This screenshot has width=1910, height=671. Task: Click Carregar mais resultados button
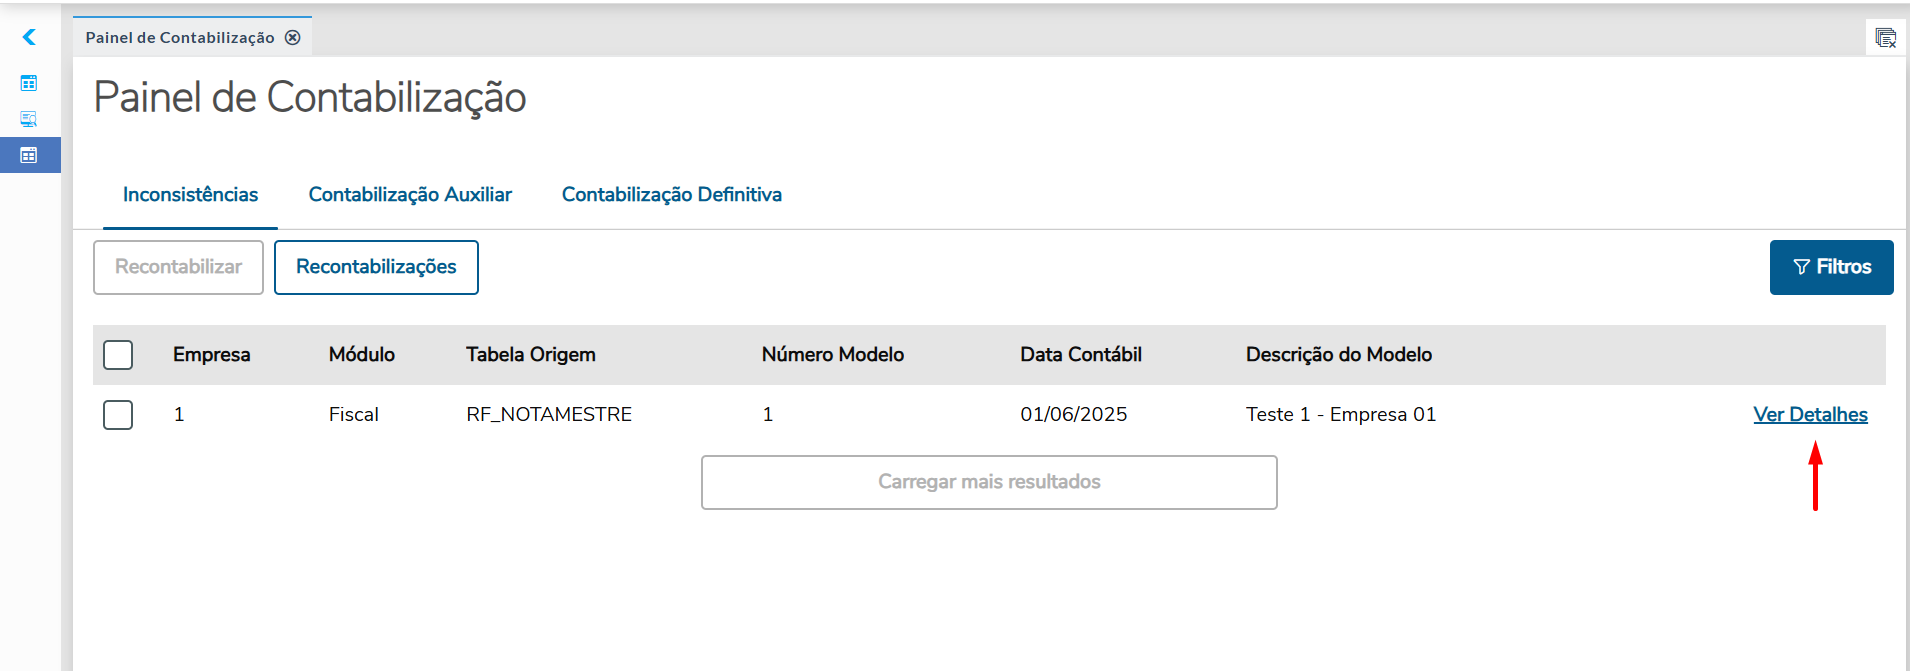988,482
